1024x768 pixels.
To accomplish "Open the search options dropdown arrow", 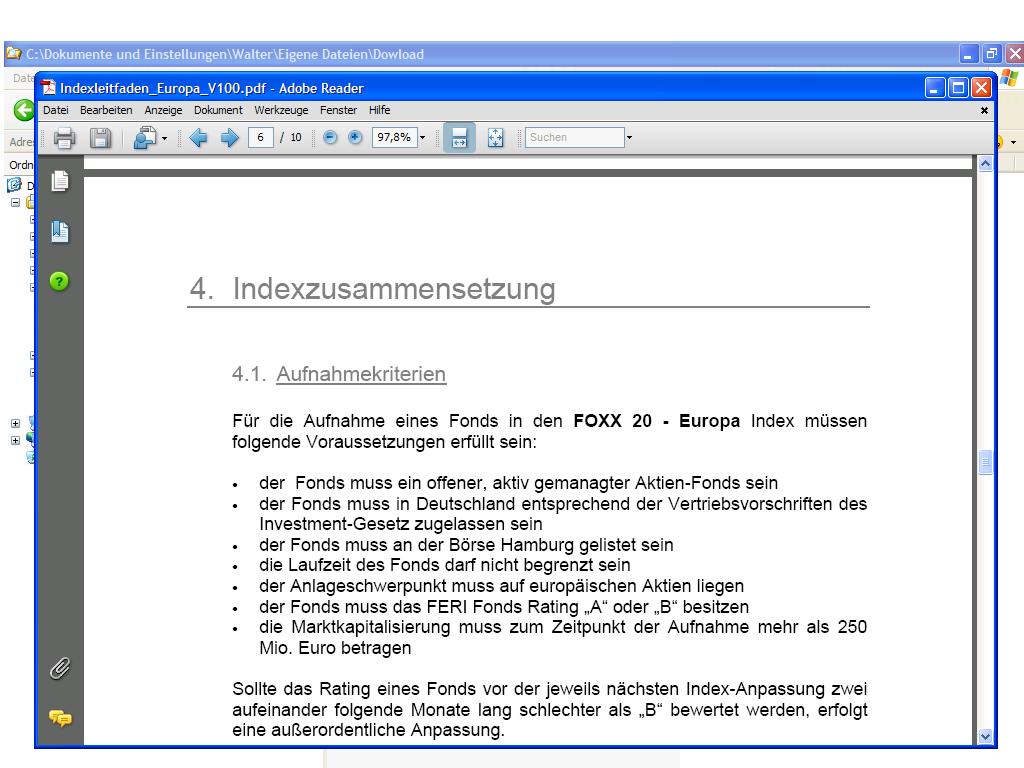I will [x=630, y=138].
